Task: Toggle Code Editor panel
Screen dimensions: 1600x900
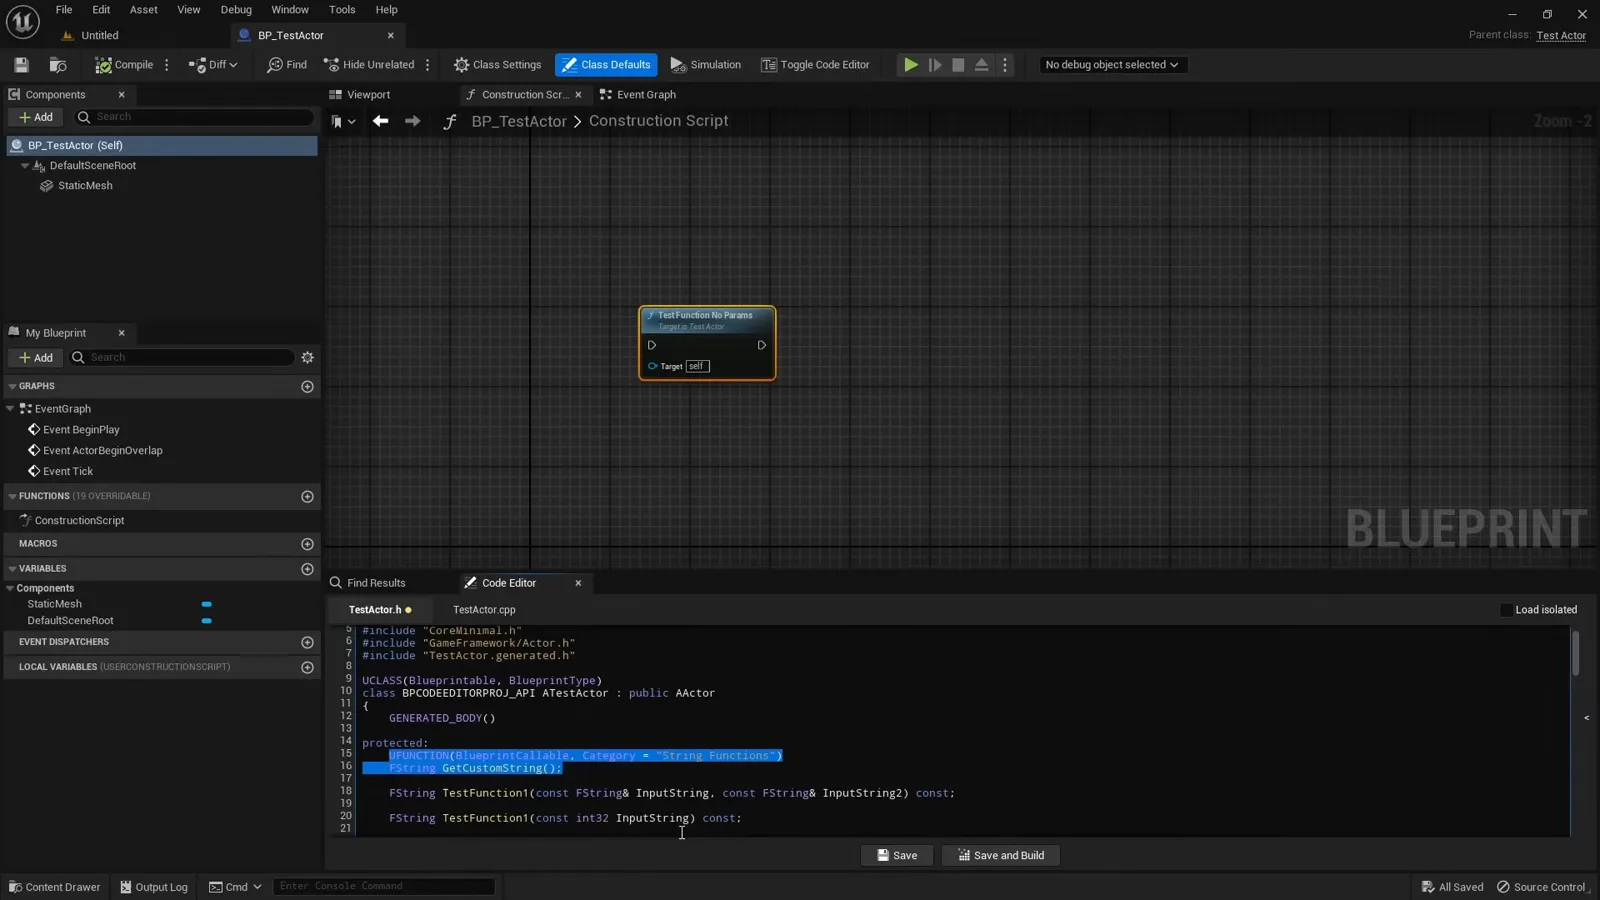Action: (815, 65)
